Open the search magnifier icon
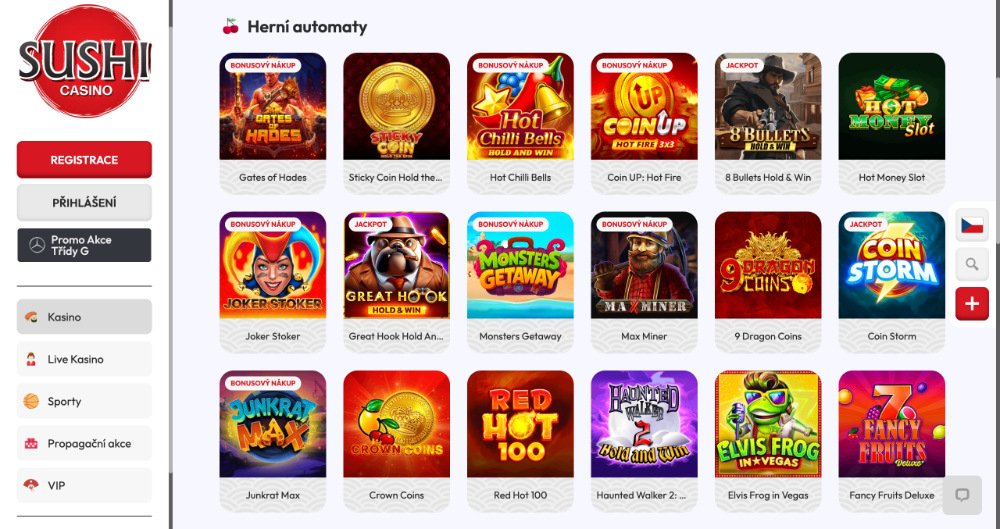The height and width of the screenshot is (529, 1000). click(972, 264)
